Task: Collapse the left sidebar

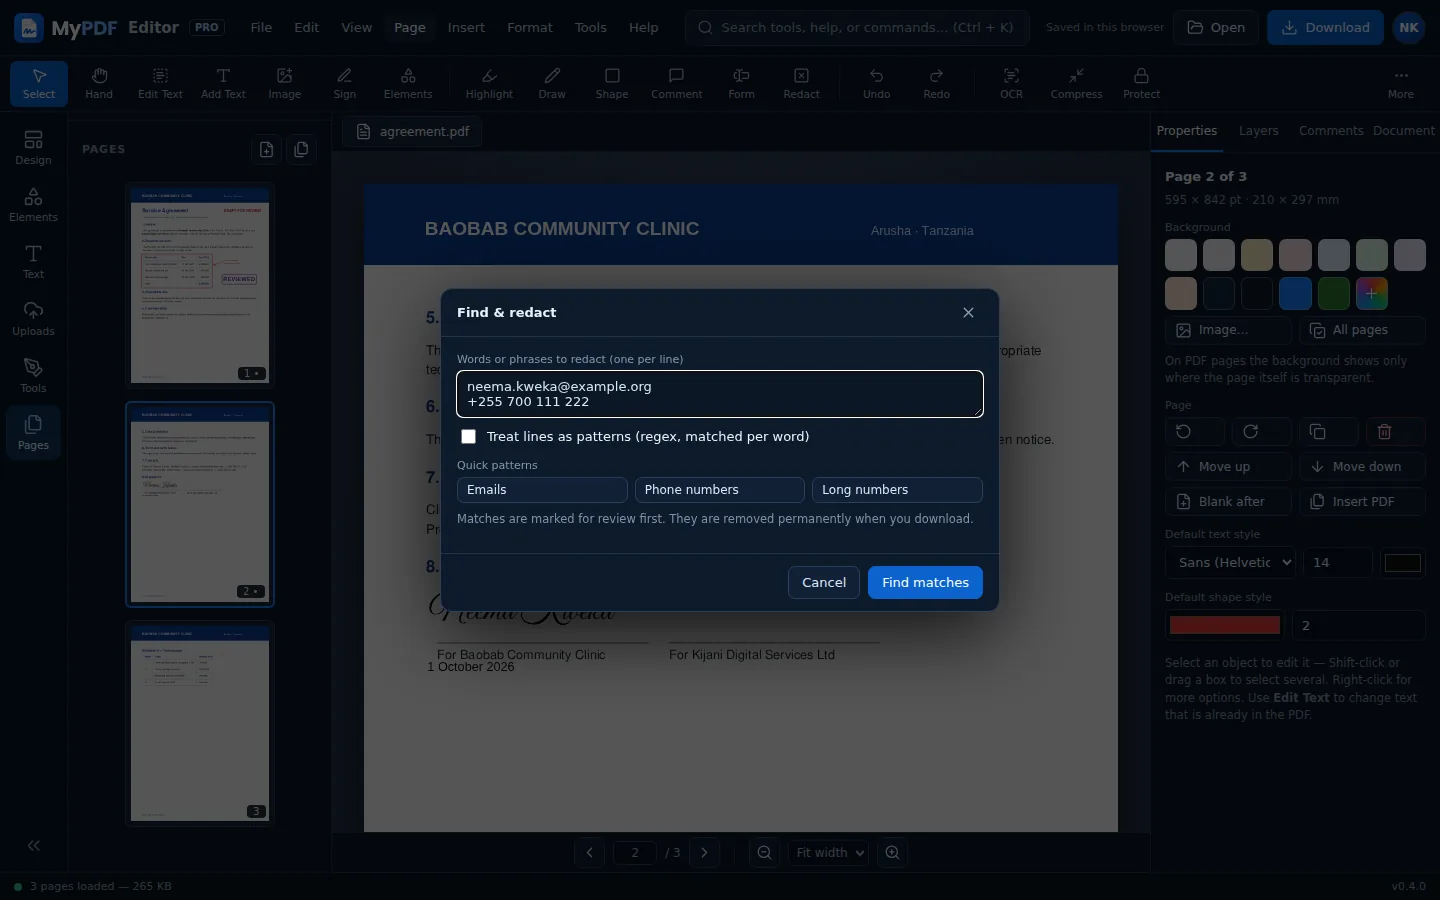Action: 33,846
